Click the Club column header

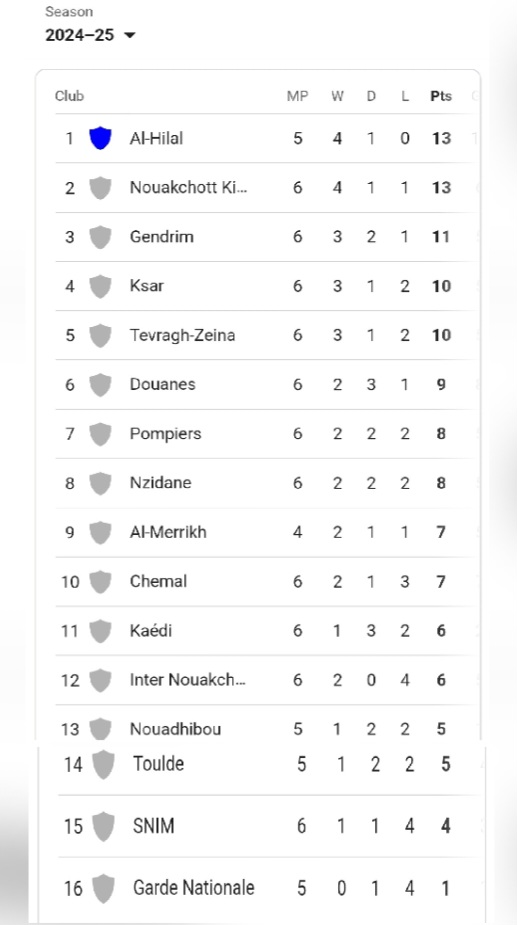tap(70, 96)
